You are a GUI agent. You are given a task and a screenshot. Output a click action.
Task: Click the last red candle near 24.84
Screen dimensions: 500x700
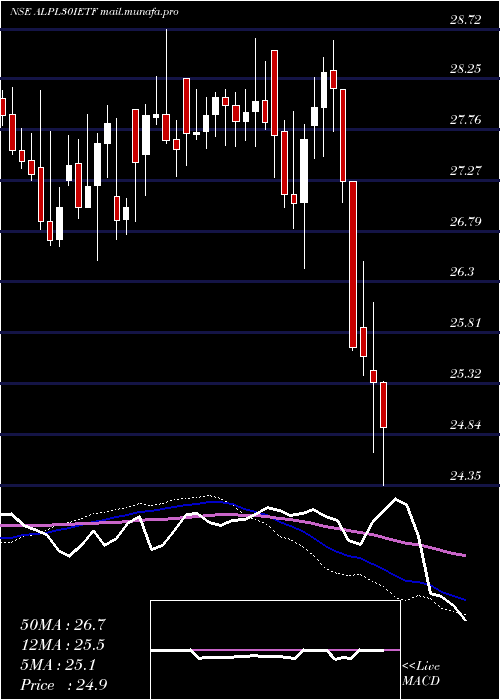(x=383, y=405)
